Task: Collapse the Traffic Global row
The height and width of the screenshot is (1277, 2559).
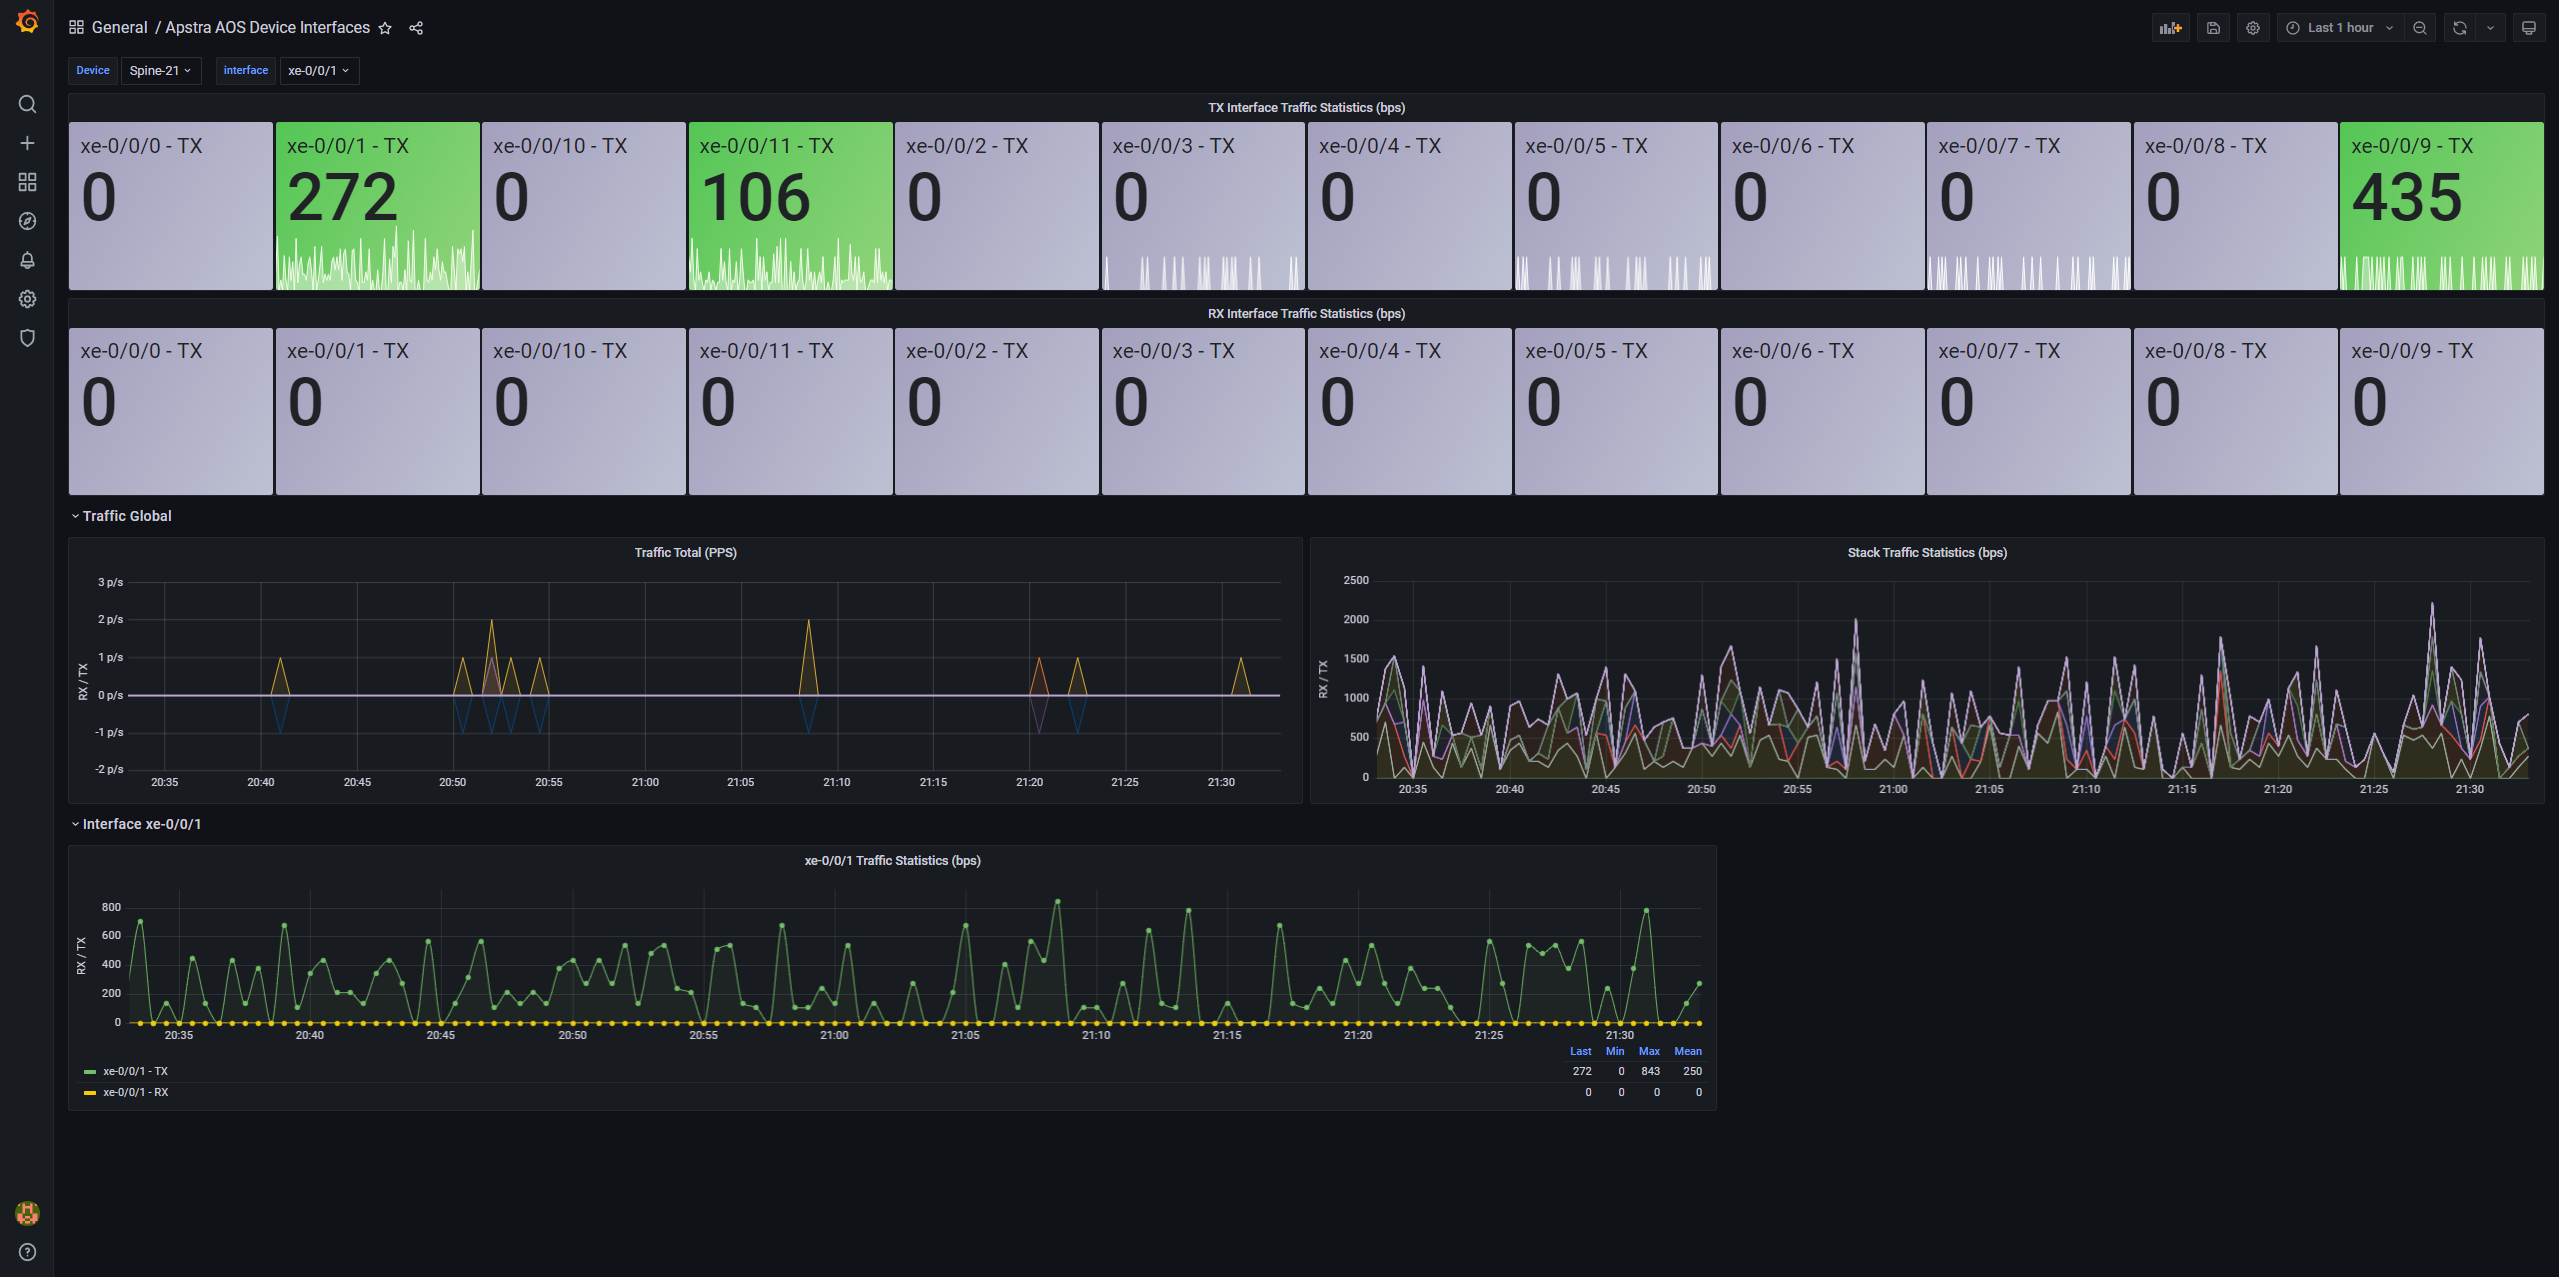Action: 126,516
